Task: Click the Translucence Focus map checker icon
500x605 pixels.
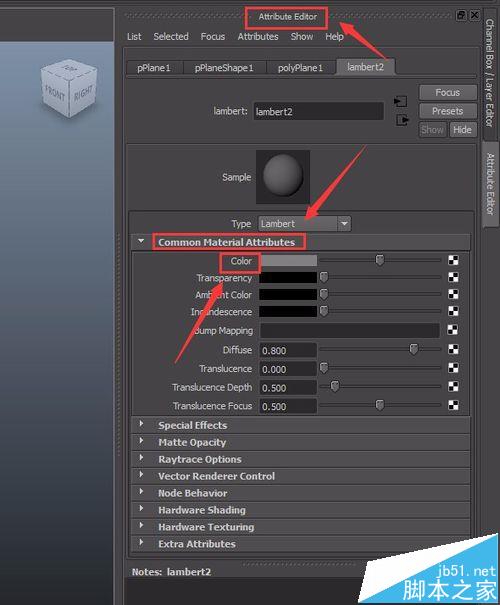Action: [x=453, y=405]
